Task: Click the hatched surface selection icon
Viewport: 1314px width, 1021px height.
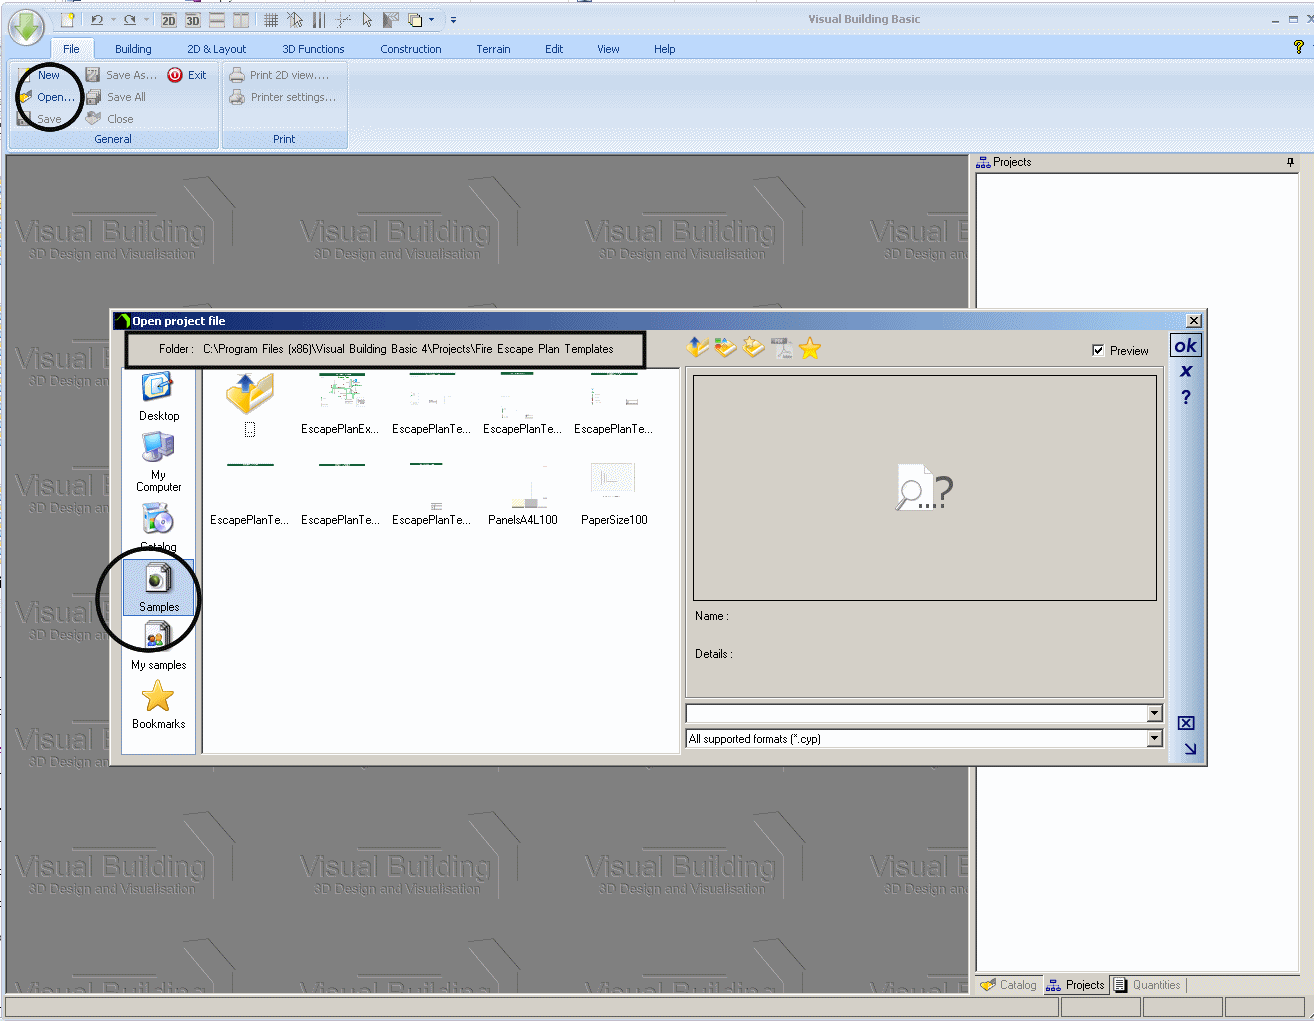Action: [x=391, y=20]
